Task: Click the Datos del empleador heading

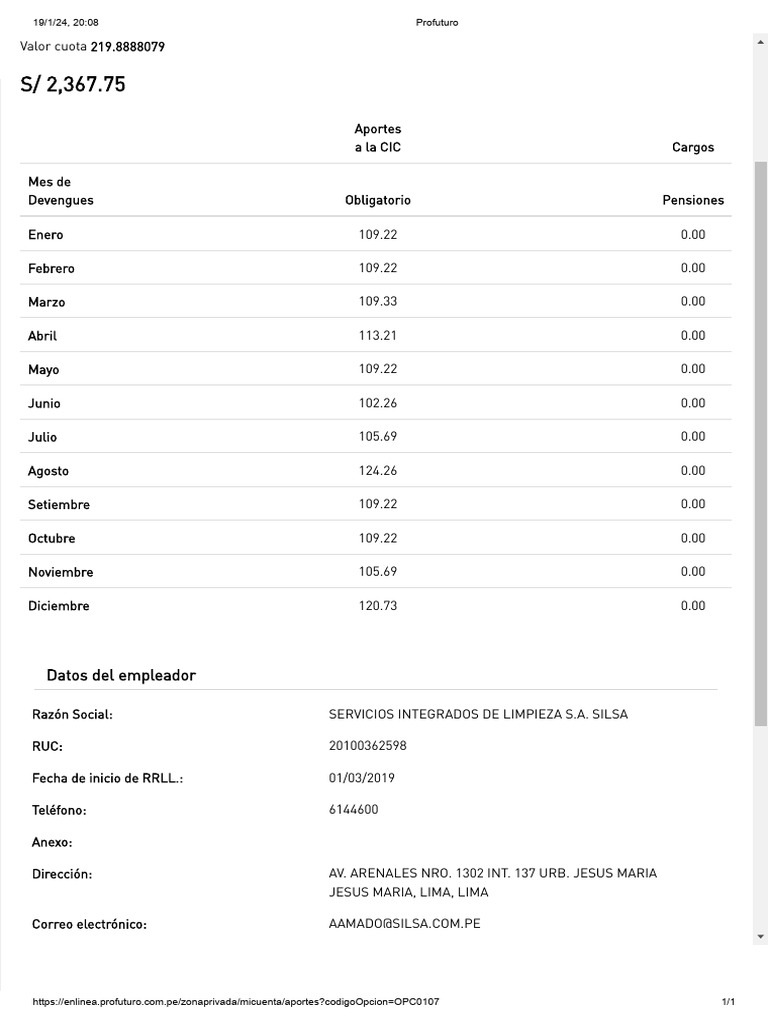Action: pyautogui.click(x=121, y=675)
